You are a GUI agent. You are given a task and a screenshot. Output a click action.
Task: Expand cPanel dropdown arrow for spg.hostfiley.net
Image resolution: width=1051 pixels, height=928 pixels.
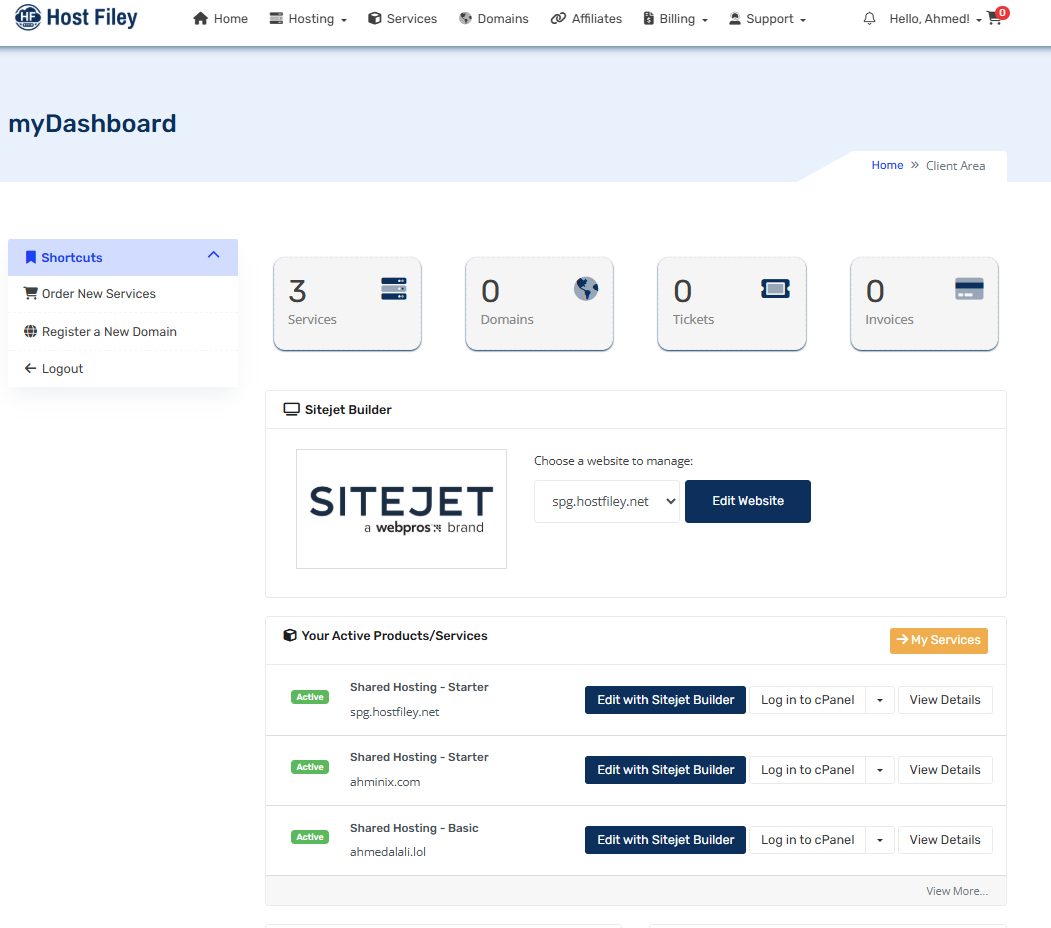(880, 700)
